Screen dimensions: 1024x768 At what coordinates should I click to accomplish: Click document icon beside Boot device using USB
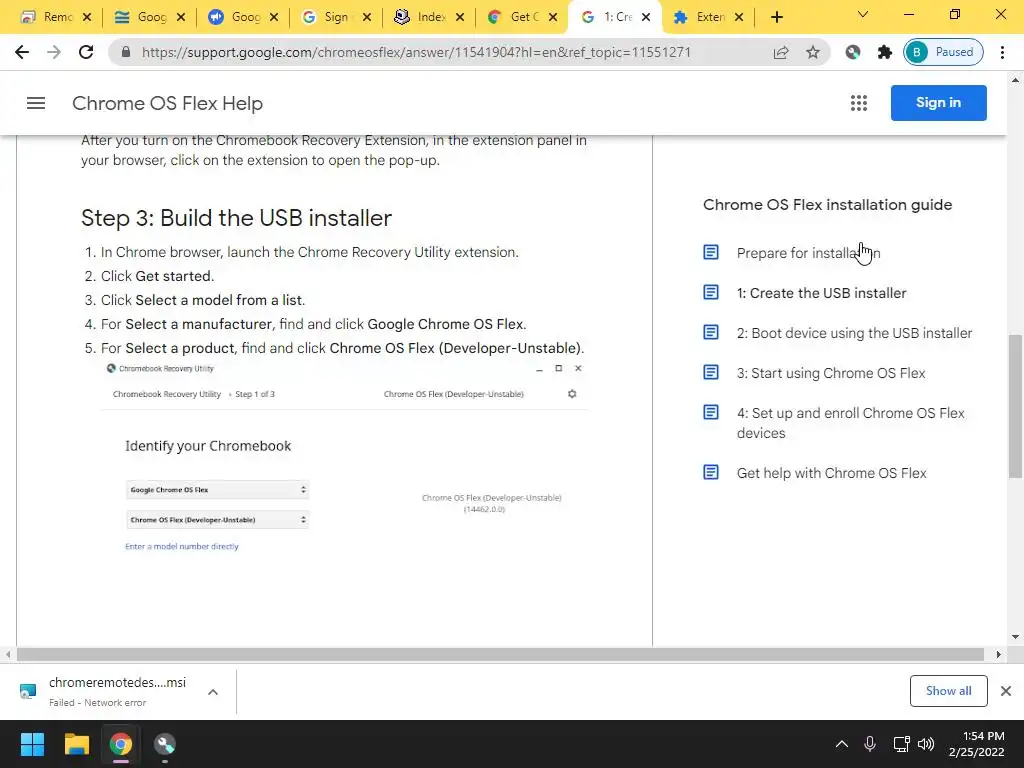(x=711, y=332)
